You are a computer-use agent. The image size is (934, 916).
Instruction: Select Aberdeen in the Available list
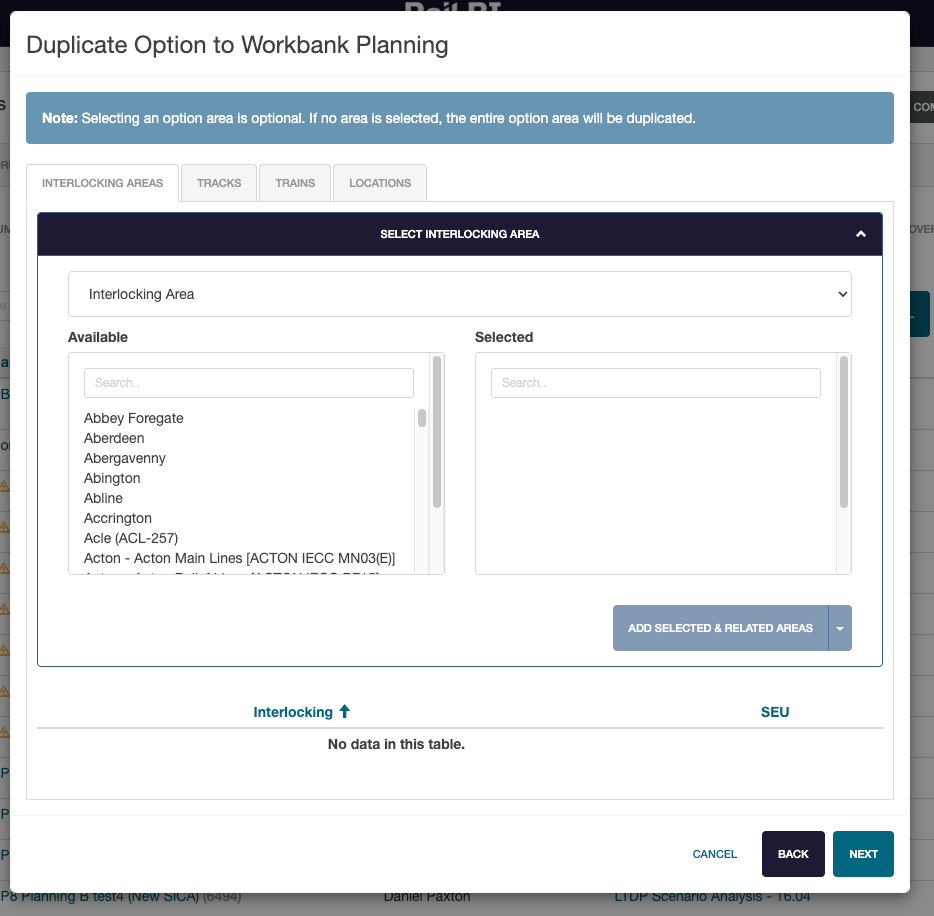pyautogui.click(x=114, y=438)
